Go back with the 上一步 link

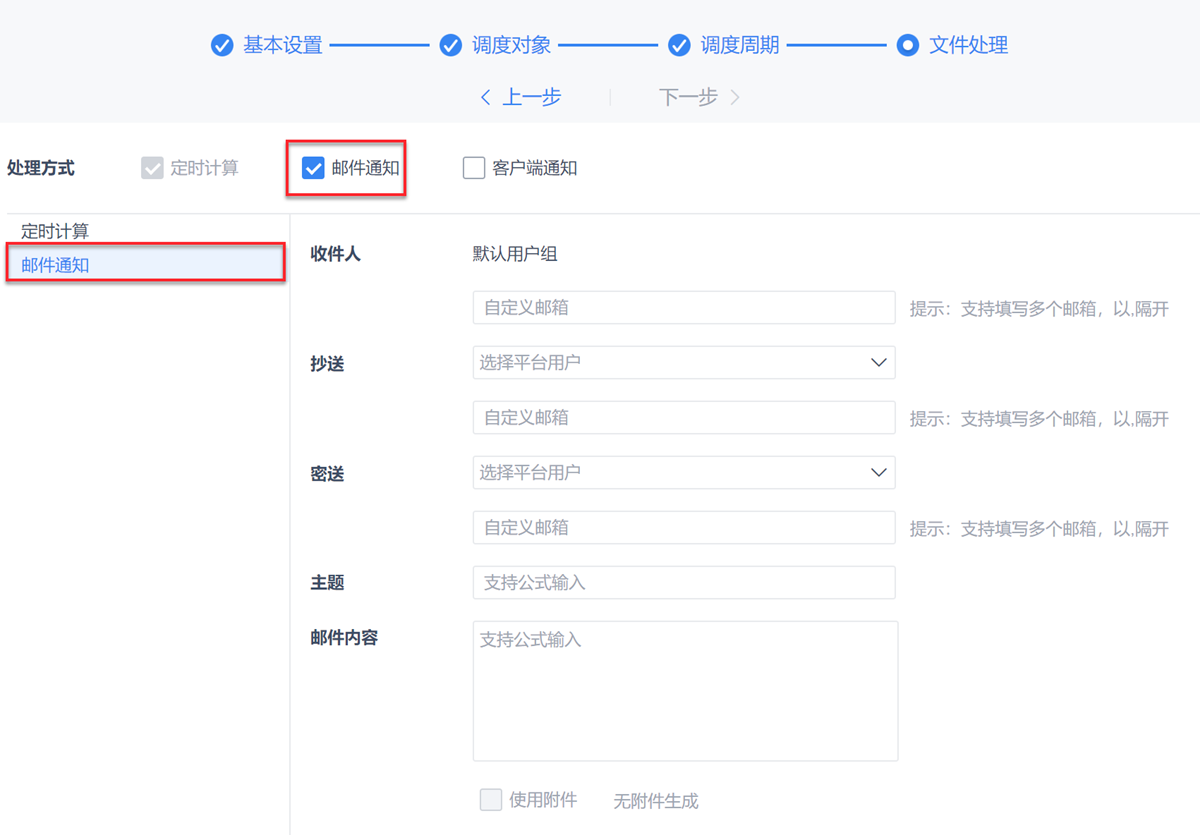531,97
